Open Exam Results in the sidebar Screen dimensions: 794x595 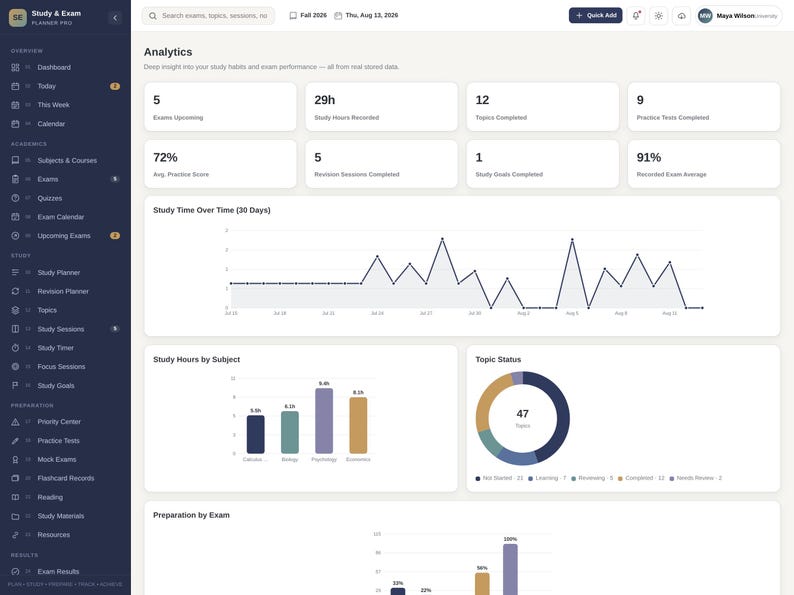[65, 572]
